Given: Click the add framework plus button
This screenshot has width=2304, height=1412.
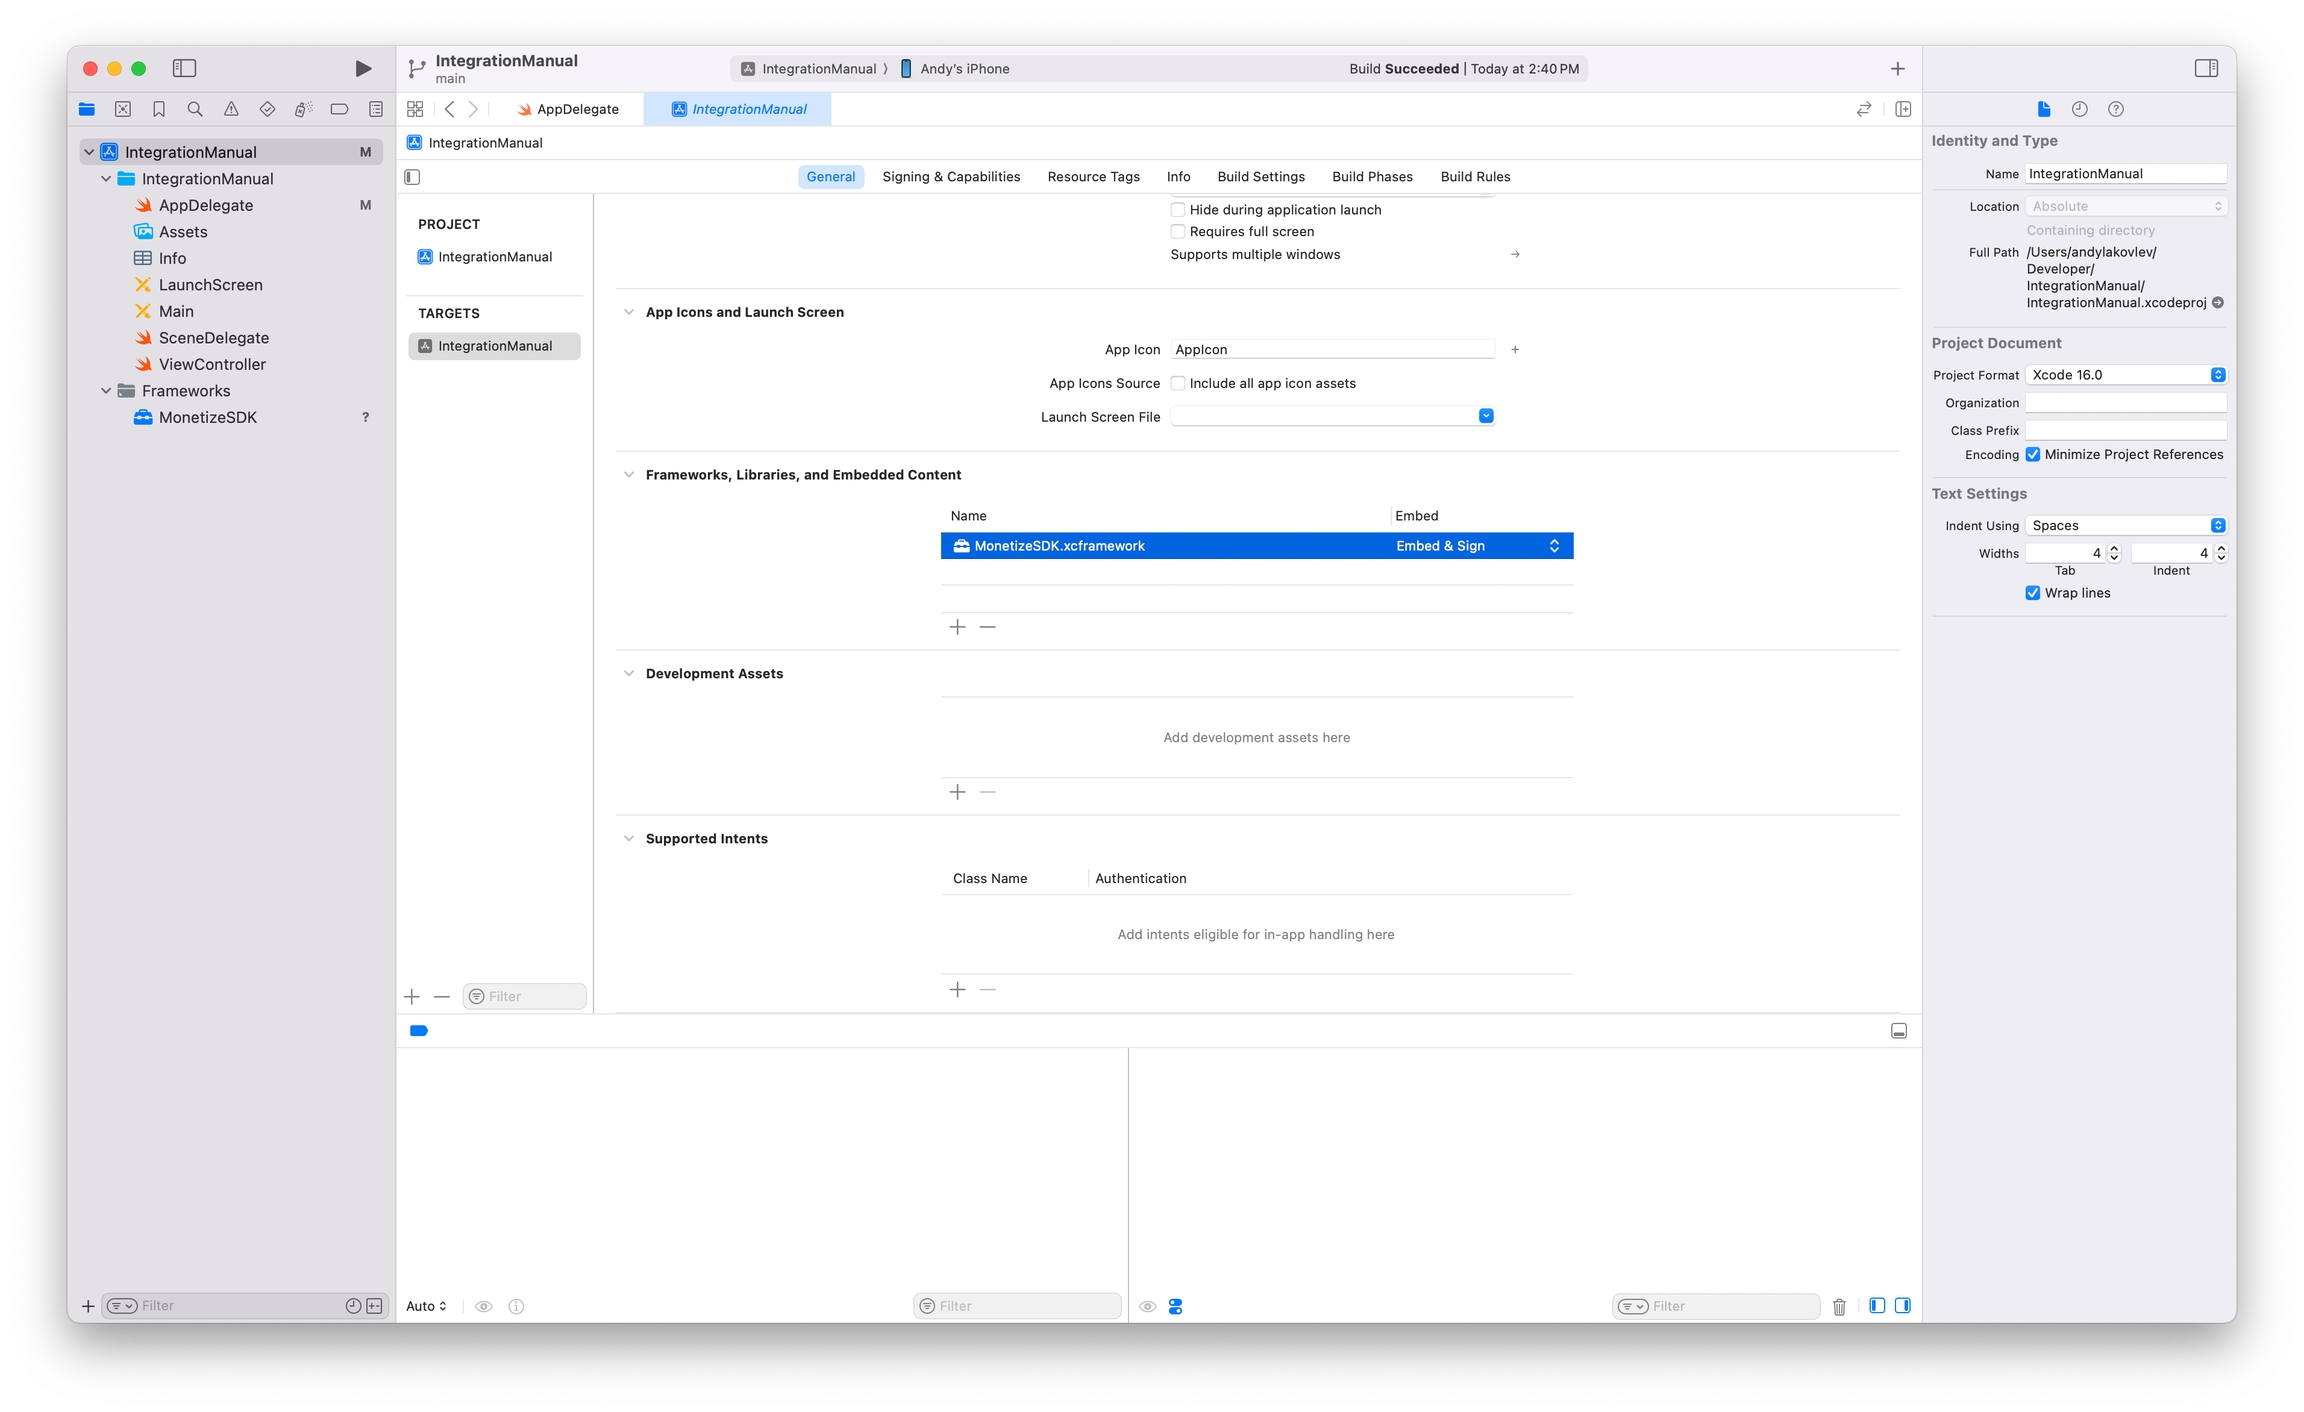Looking at the screenshot, I should tap(957, 627).
